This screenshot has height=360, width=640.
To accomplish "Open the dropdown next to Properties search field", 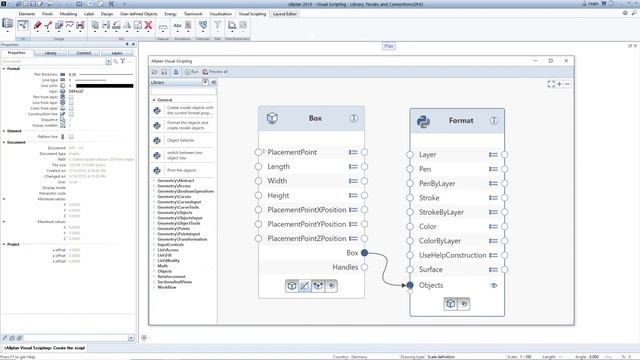I will [108, 61].
